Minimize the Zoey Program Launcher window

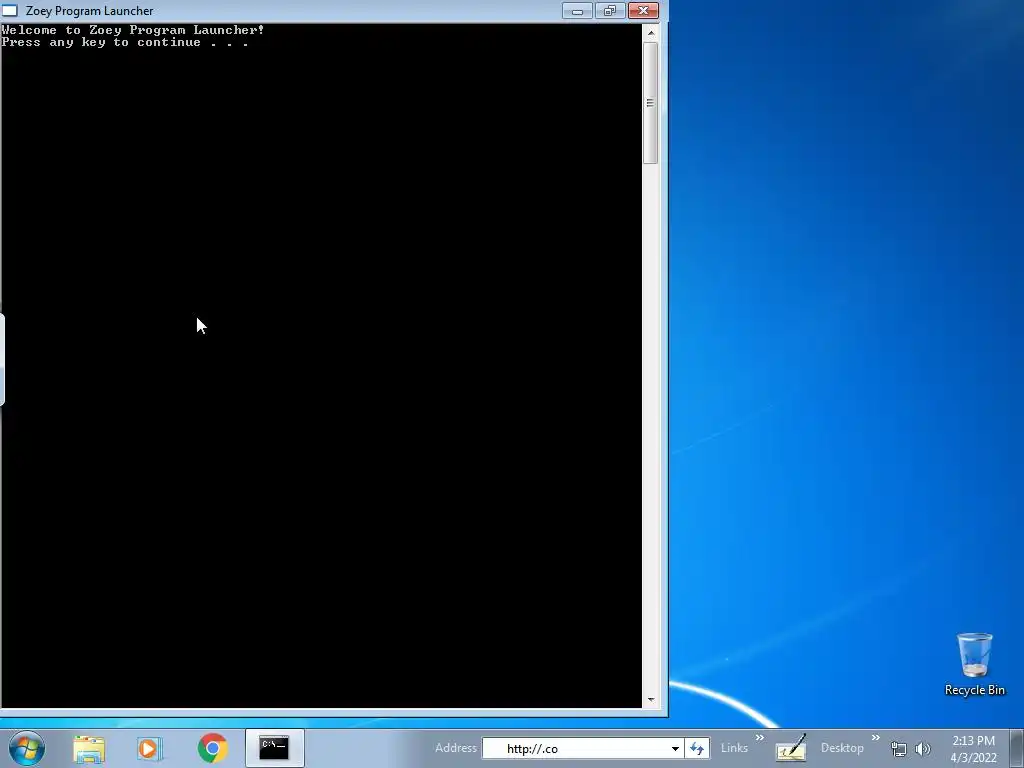577,10
